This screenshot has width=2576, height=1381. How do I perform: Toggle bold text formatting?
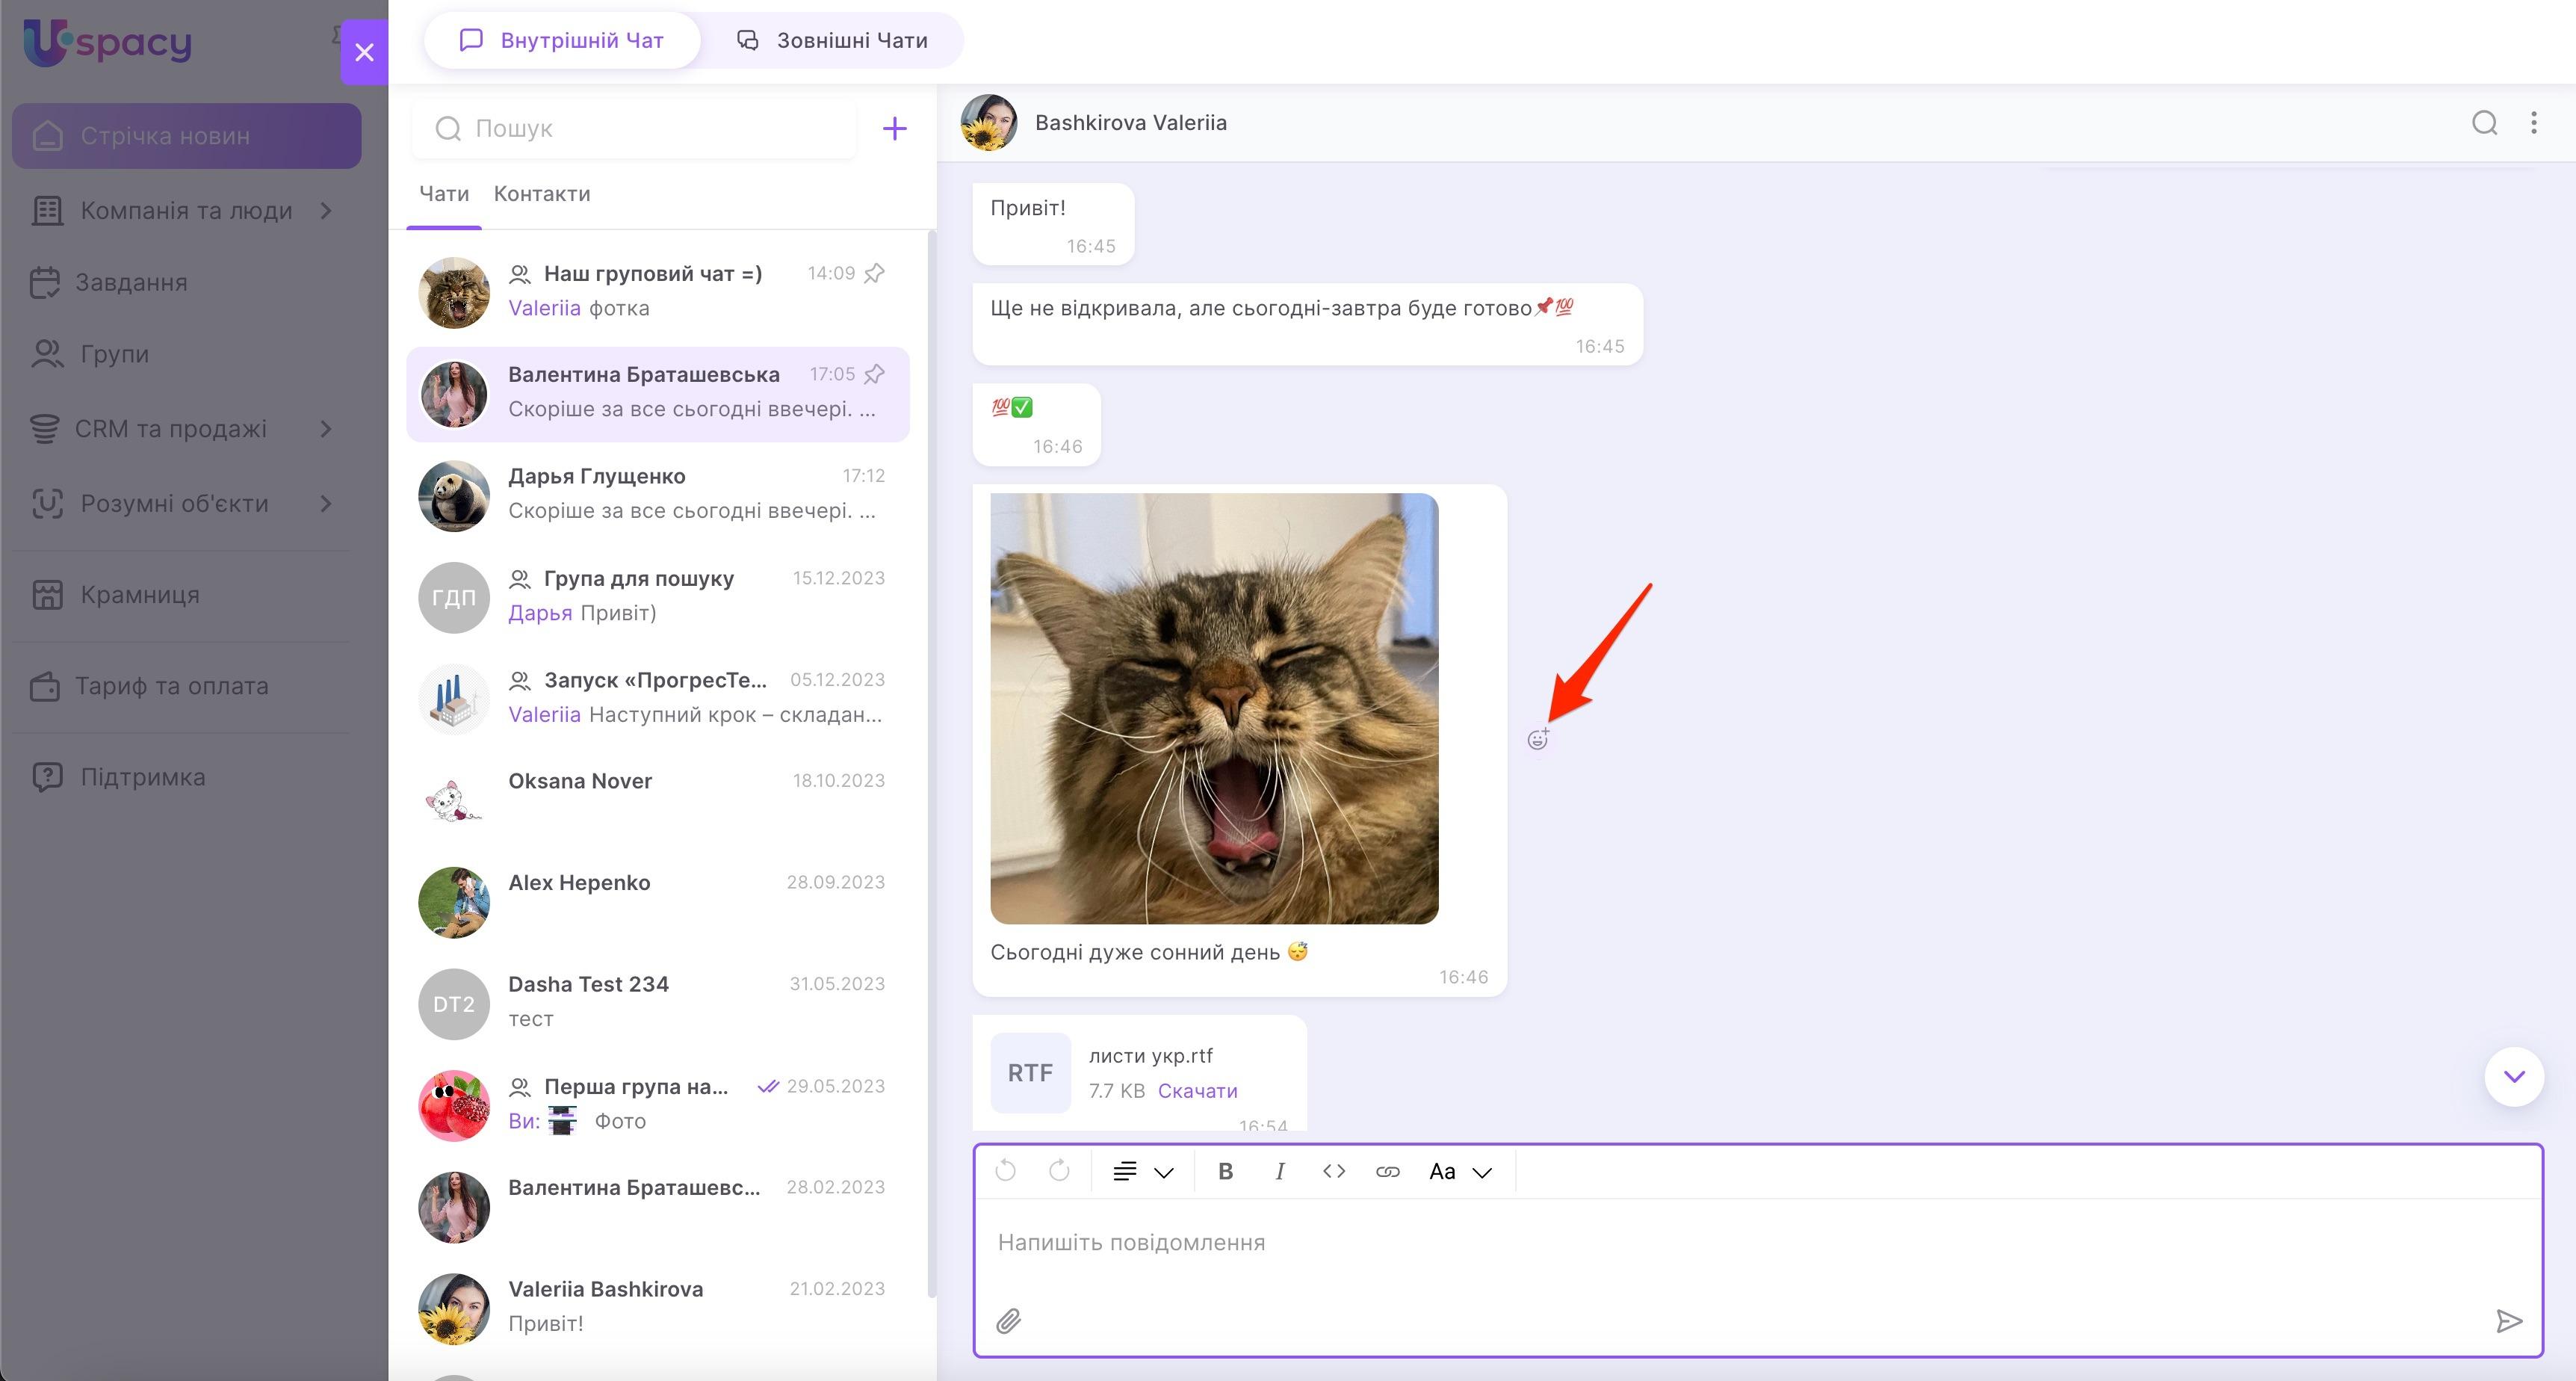pyautogui.click(x=1225, y=1171)
